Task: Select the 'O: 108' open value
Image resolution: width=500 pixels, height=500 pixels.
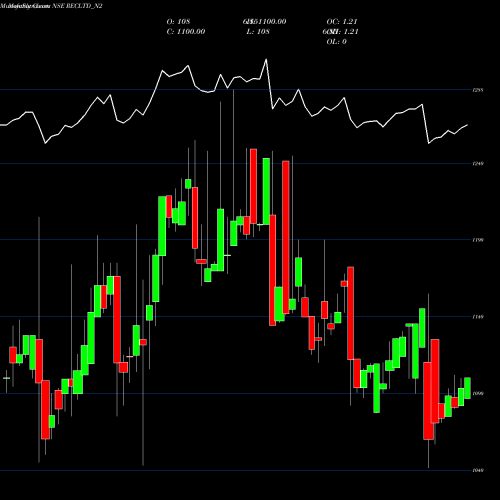Action: [x=178, y=22]
